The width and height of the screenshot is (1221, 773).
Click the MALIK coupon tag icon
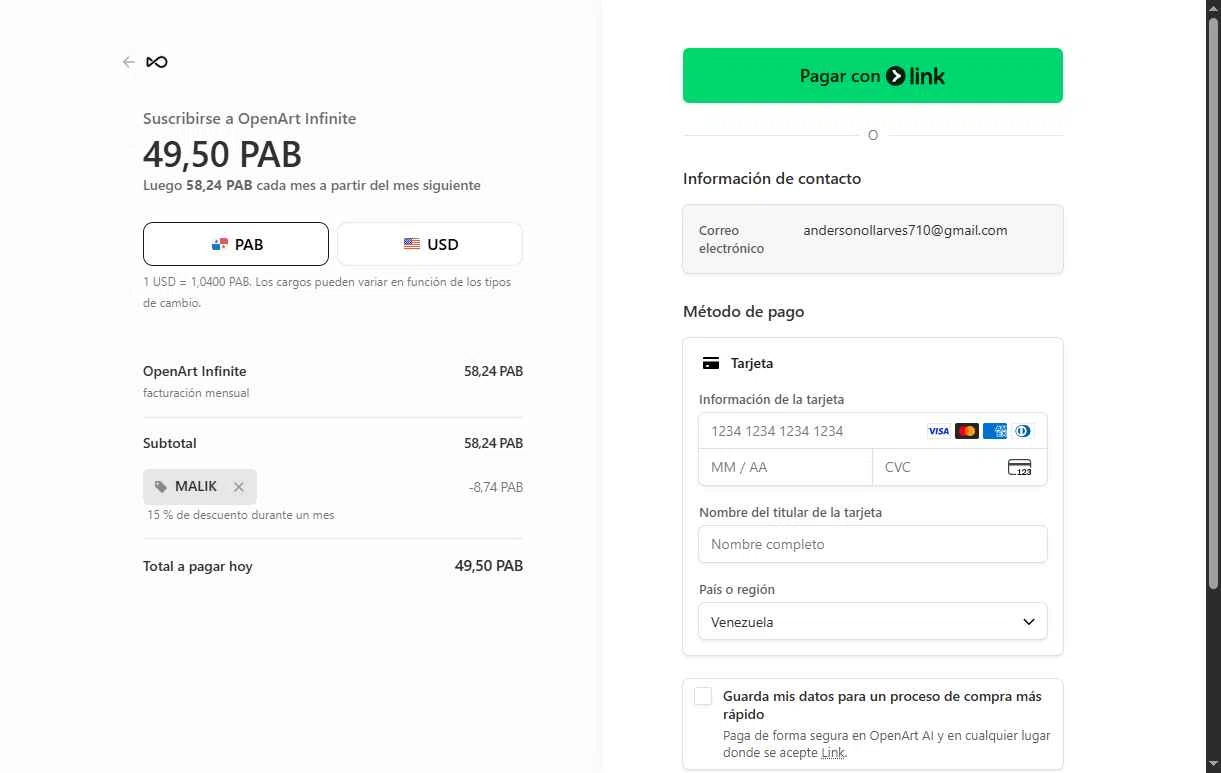pos(161,487)
